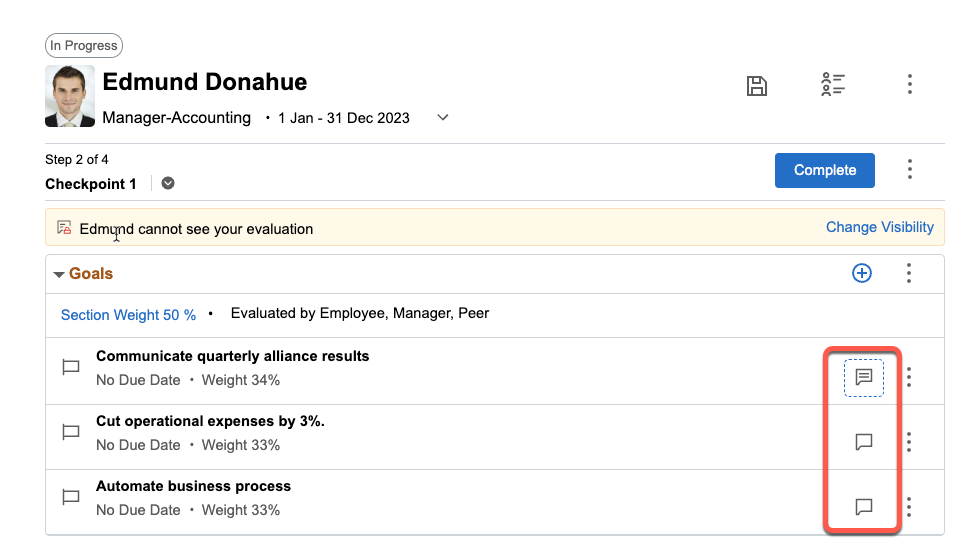Open the options menu for Cut operational expenses
This screenshot has height=541, width=961.
[x=909, y=442]
